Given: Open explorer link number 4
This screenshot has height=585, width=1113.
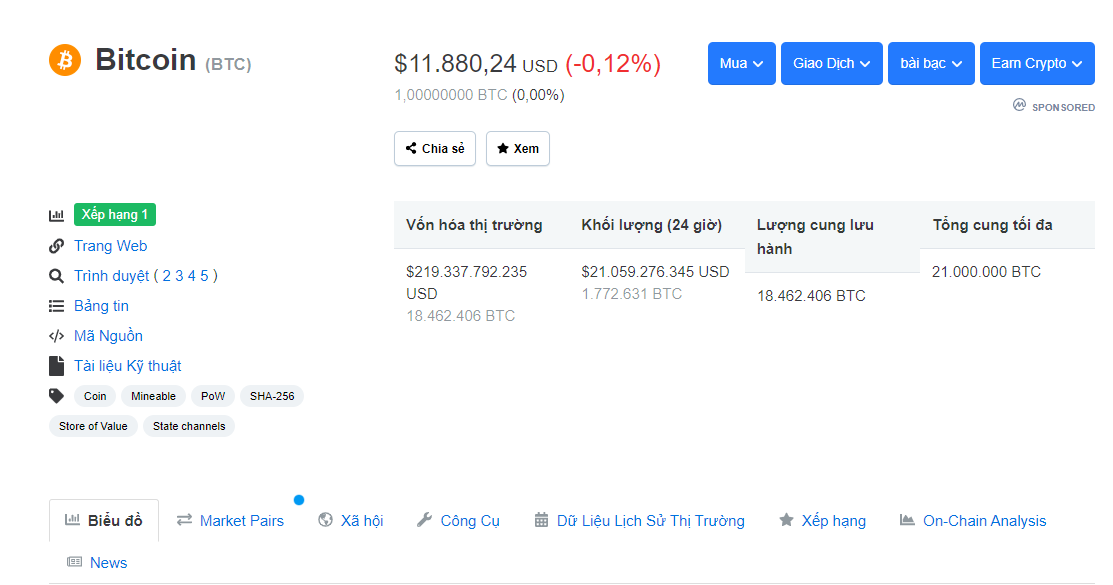Looking at the screenshot, I should point(192,275).
